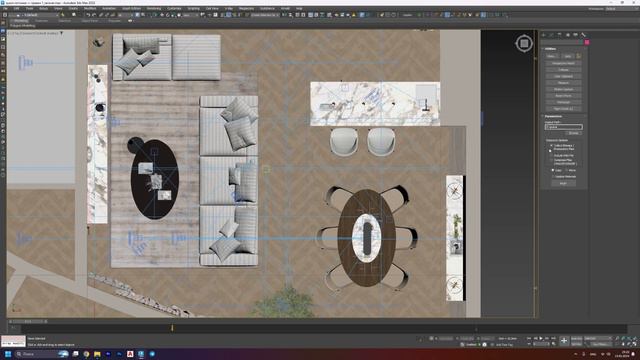Click the ViewCube in the viewport corner
Image resolution: width=640 pixels, height=360 pixels.
[x=524, y=43]
